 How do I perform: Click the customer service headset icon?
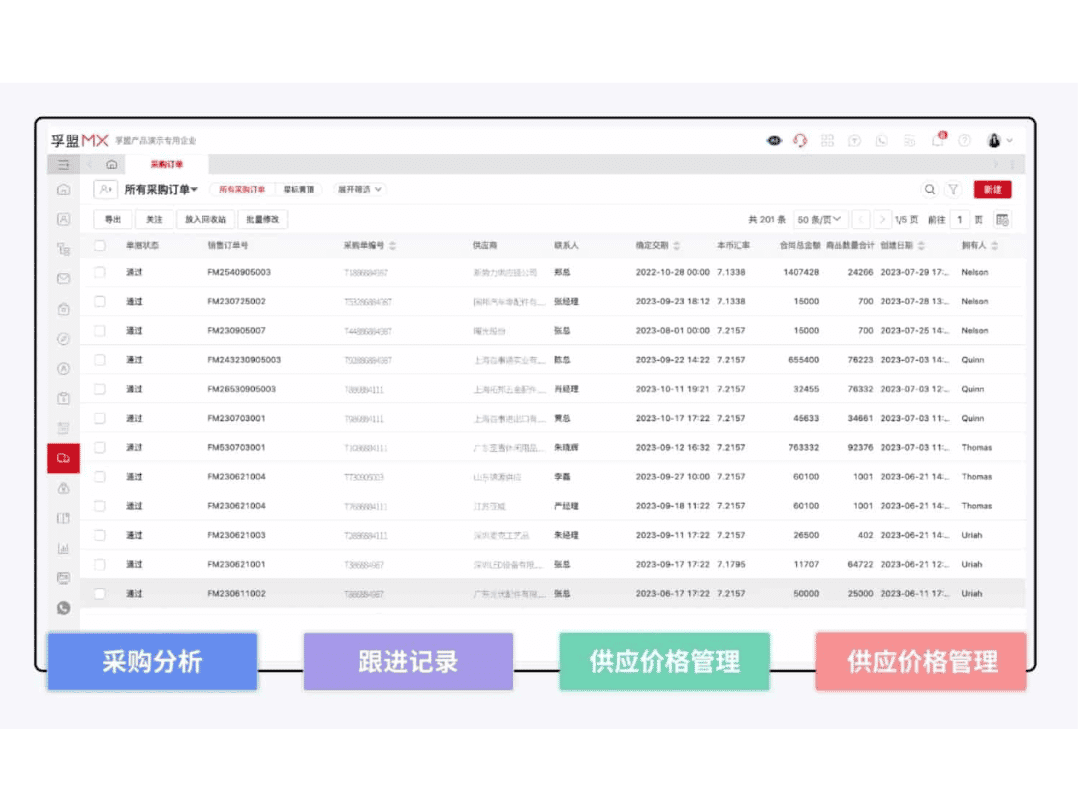pos(800,141)
